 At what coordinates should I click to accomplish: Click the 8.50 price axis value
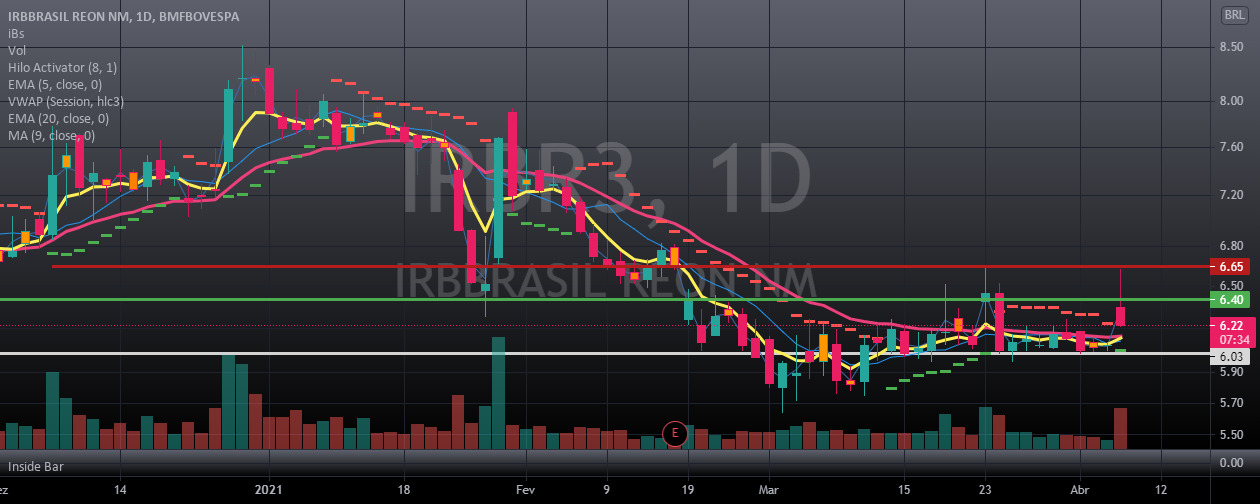tap(1231, 47)
